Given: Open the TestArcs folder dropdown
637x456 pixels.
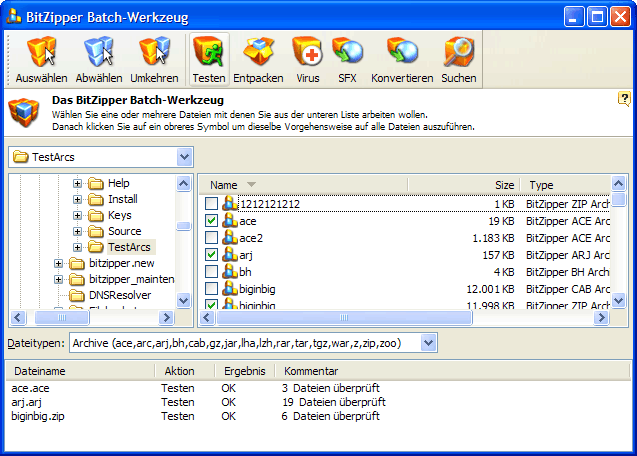Looking at the screenshot, I should pos(184,156).
